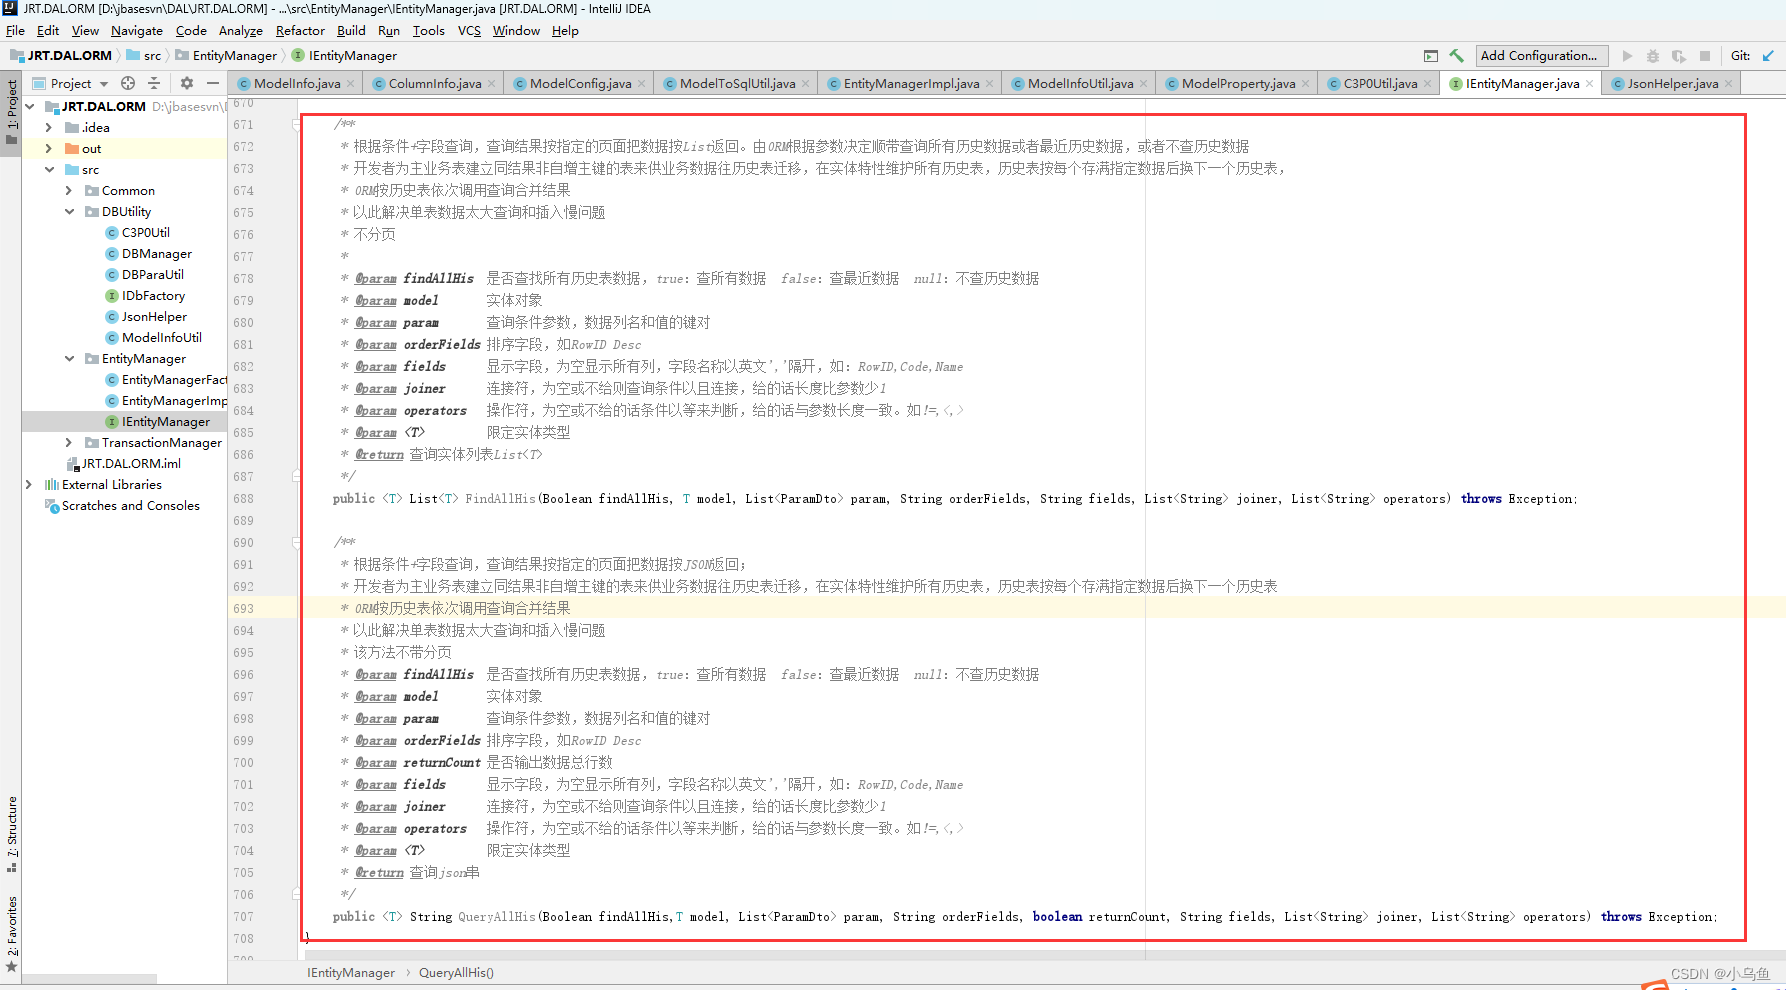The image size is (1786, 990).
Task: Click the Build project hammer icon
Action: [1456, 56]
